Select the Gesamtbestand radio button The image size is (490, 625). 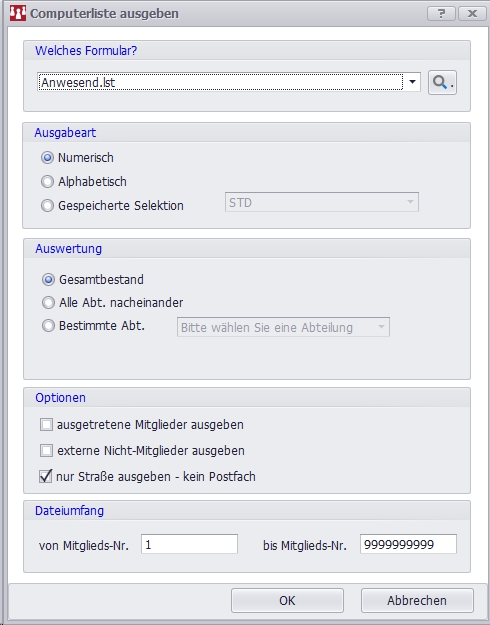pos(48,280)
